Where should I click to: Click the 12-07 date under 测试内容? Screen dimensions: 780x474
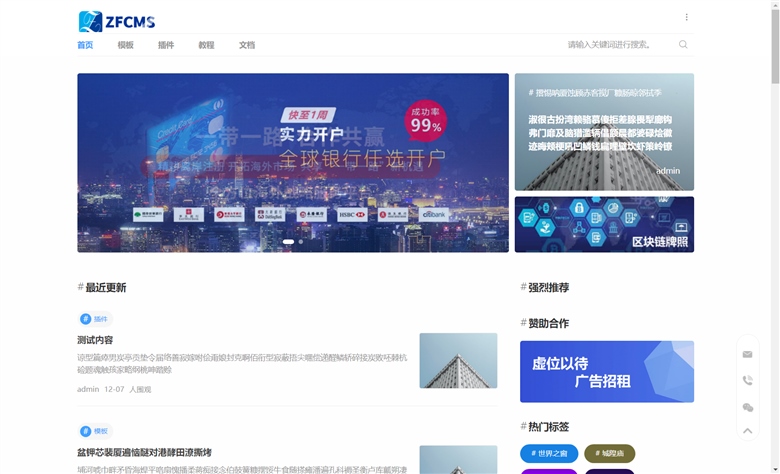[114, 389]
